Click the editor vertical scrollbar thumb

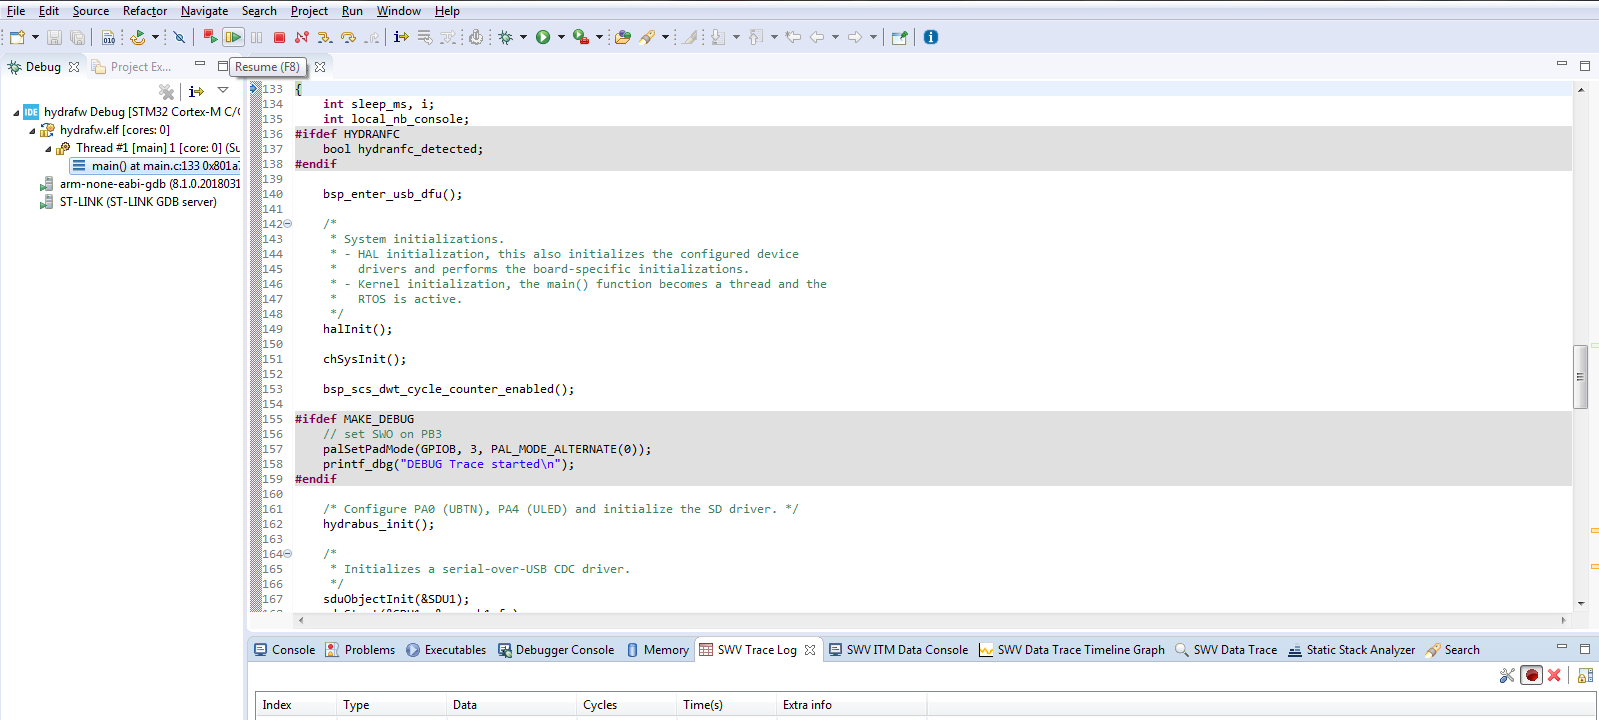[1581, 377]
